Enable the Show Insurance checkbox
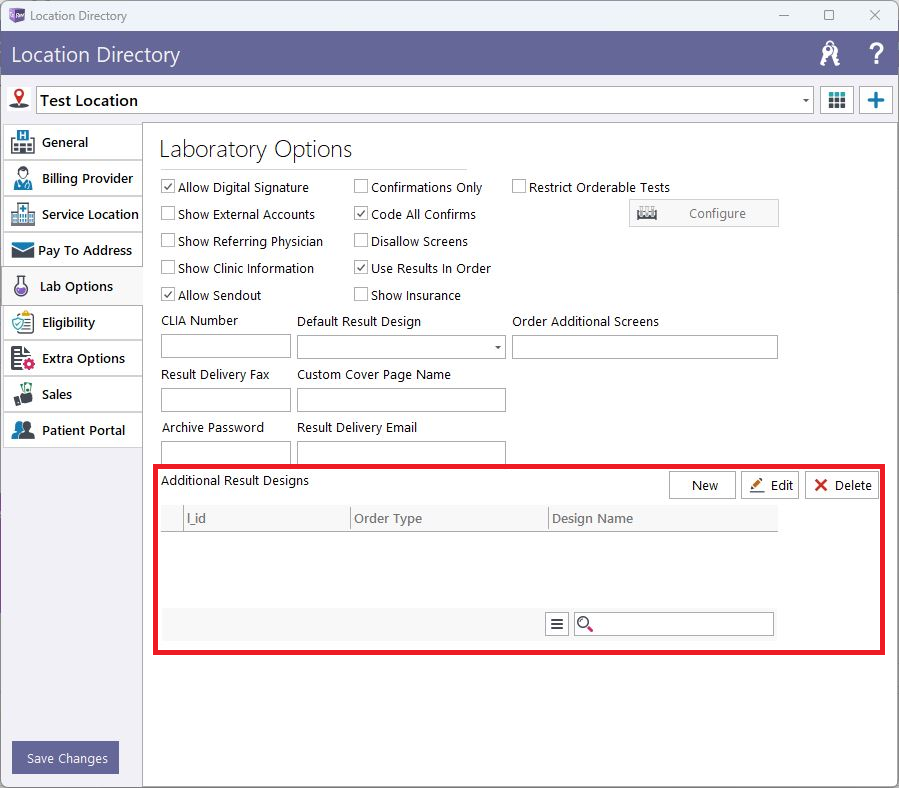Screen dimensions: 899x788 pyautogui.click(x=361, y=295)
